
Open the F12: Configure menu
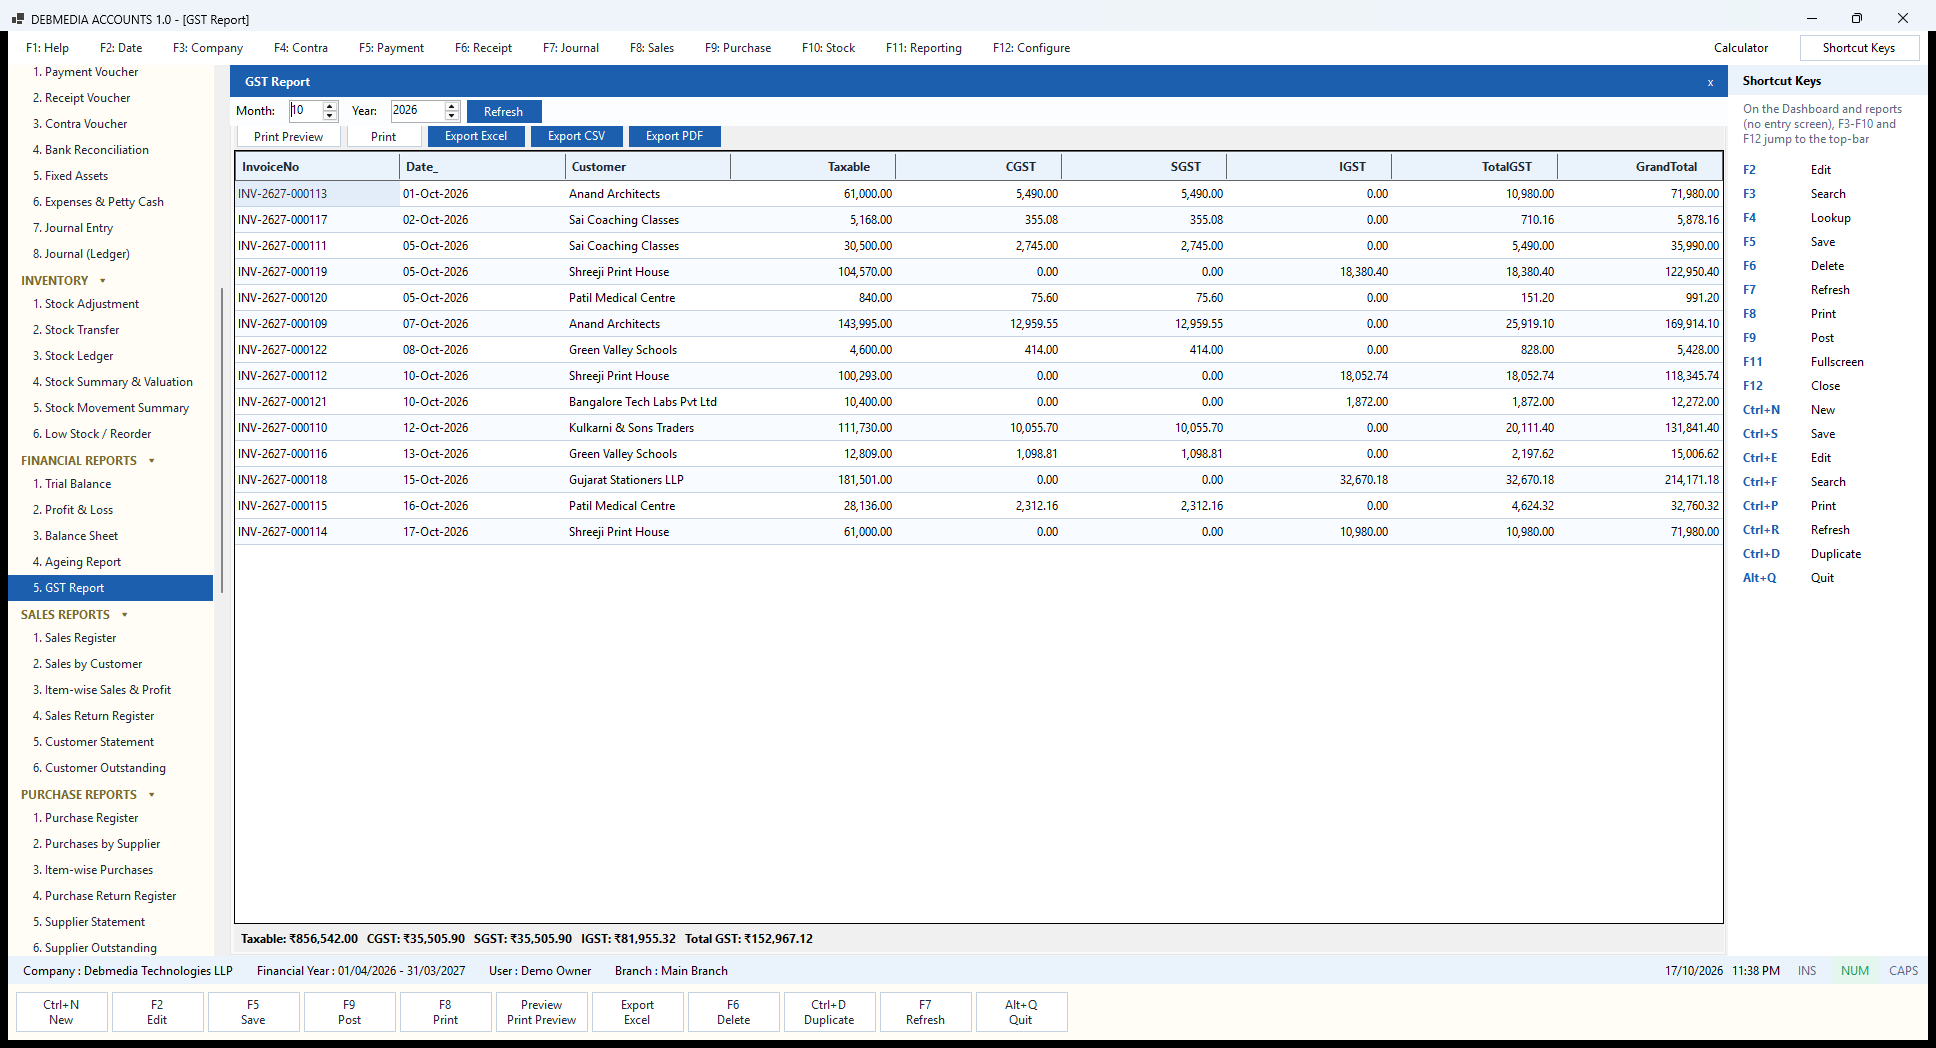coord(1031,48)
